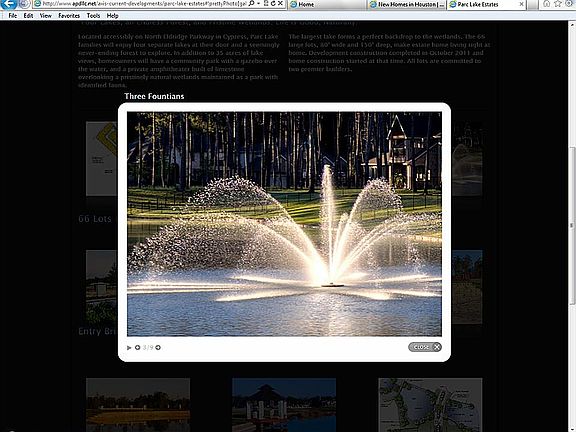
Task: Open the gazebo thumbnail at bottom
Action: pyautogui.click(x=284, y=405)
